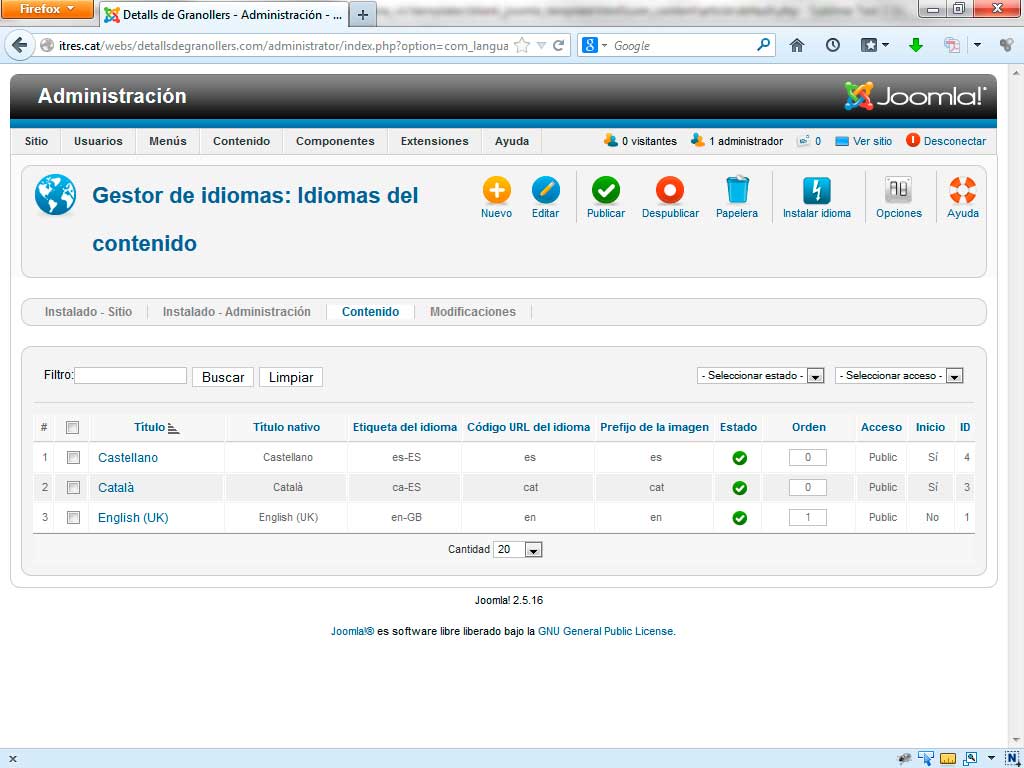Bookmark this page with star icon
Screen dimensions: 1024x768
point(522,45)
